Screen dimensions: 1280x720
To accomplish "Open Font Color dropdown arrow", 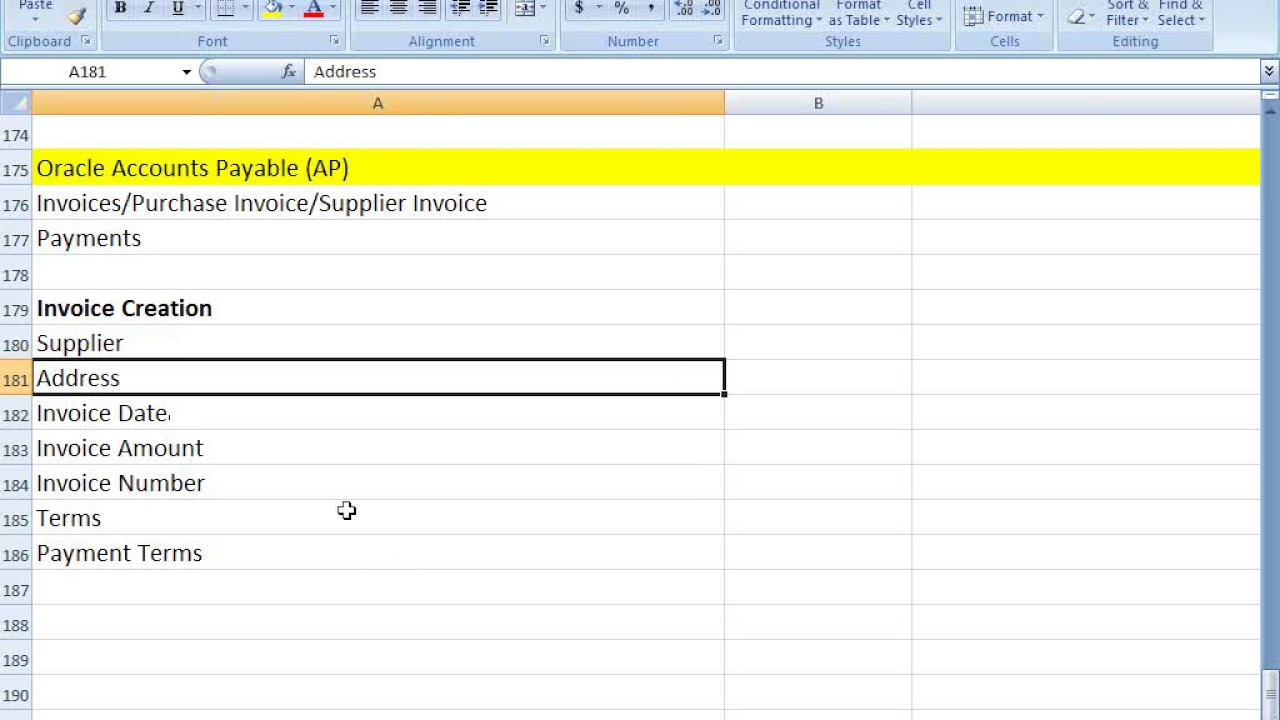I will coord(333,9).
